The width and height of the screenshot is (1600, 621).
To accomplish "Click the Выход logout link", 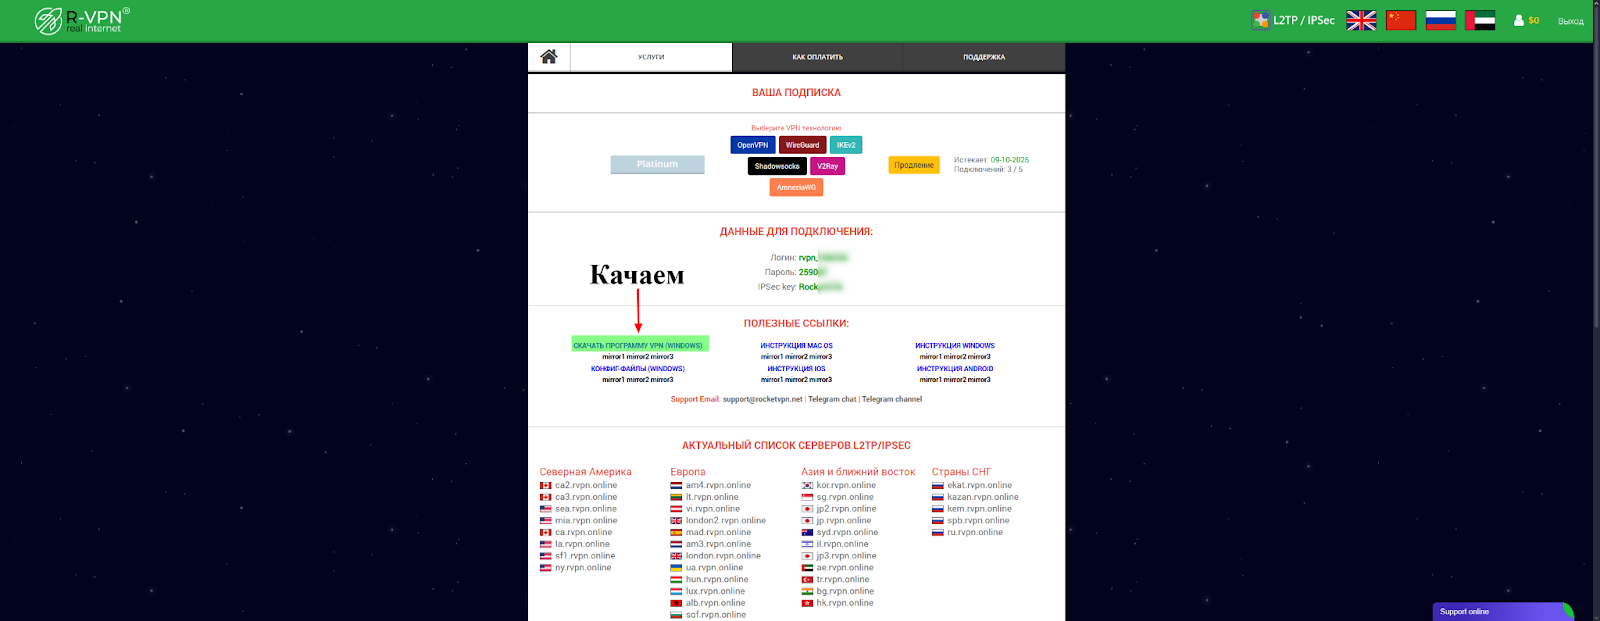I will coord(1570,21).
